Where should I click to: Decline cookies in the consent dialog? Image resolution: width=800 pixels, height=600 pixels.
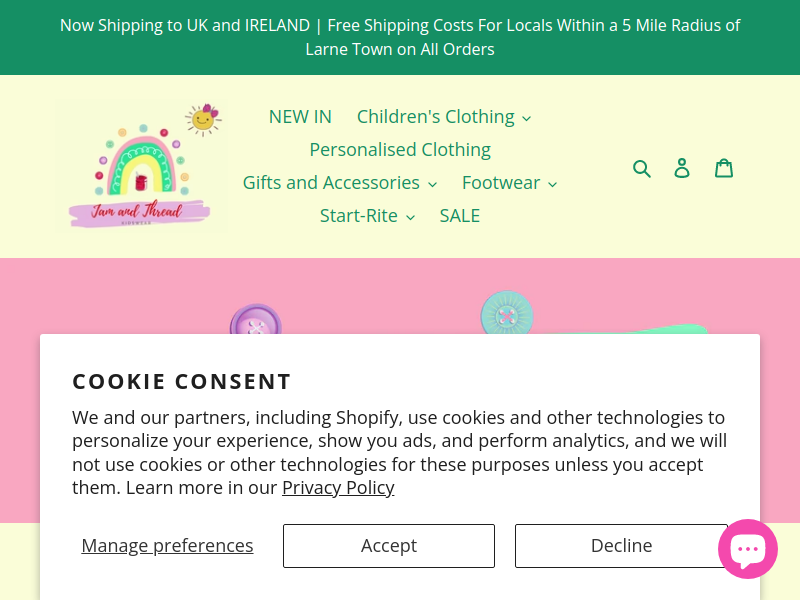click(x=621, y=546)
